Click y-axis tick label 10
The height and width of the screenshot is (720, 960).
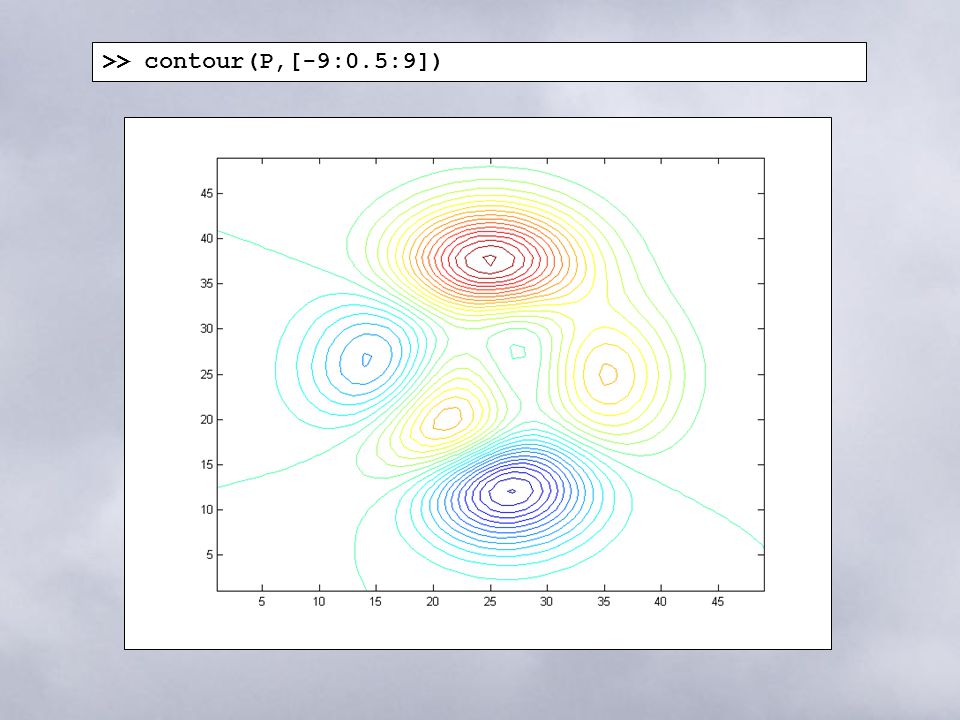207,509
